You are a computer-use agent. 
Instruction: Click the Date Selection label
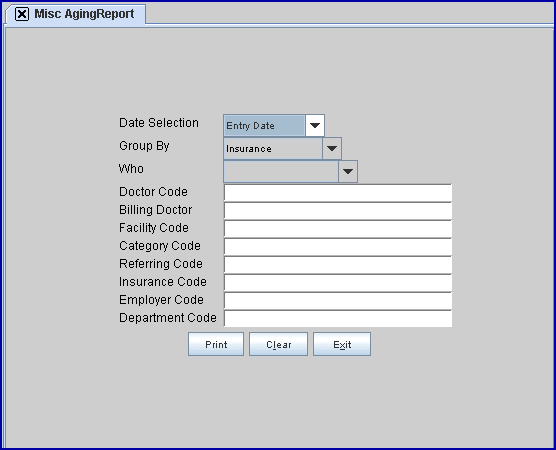click(159, 123)
